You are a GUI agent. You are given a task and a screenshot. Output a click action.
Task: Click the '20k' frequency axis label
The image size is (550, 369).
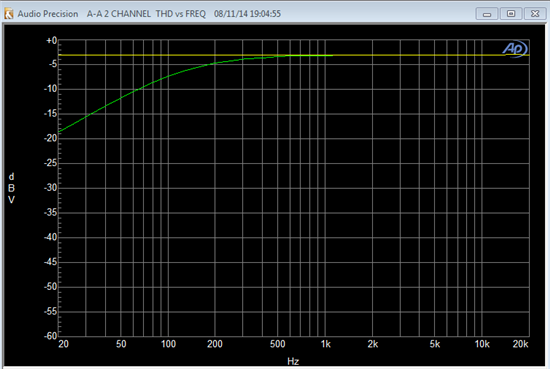tap(521, 344)
